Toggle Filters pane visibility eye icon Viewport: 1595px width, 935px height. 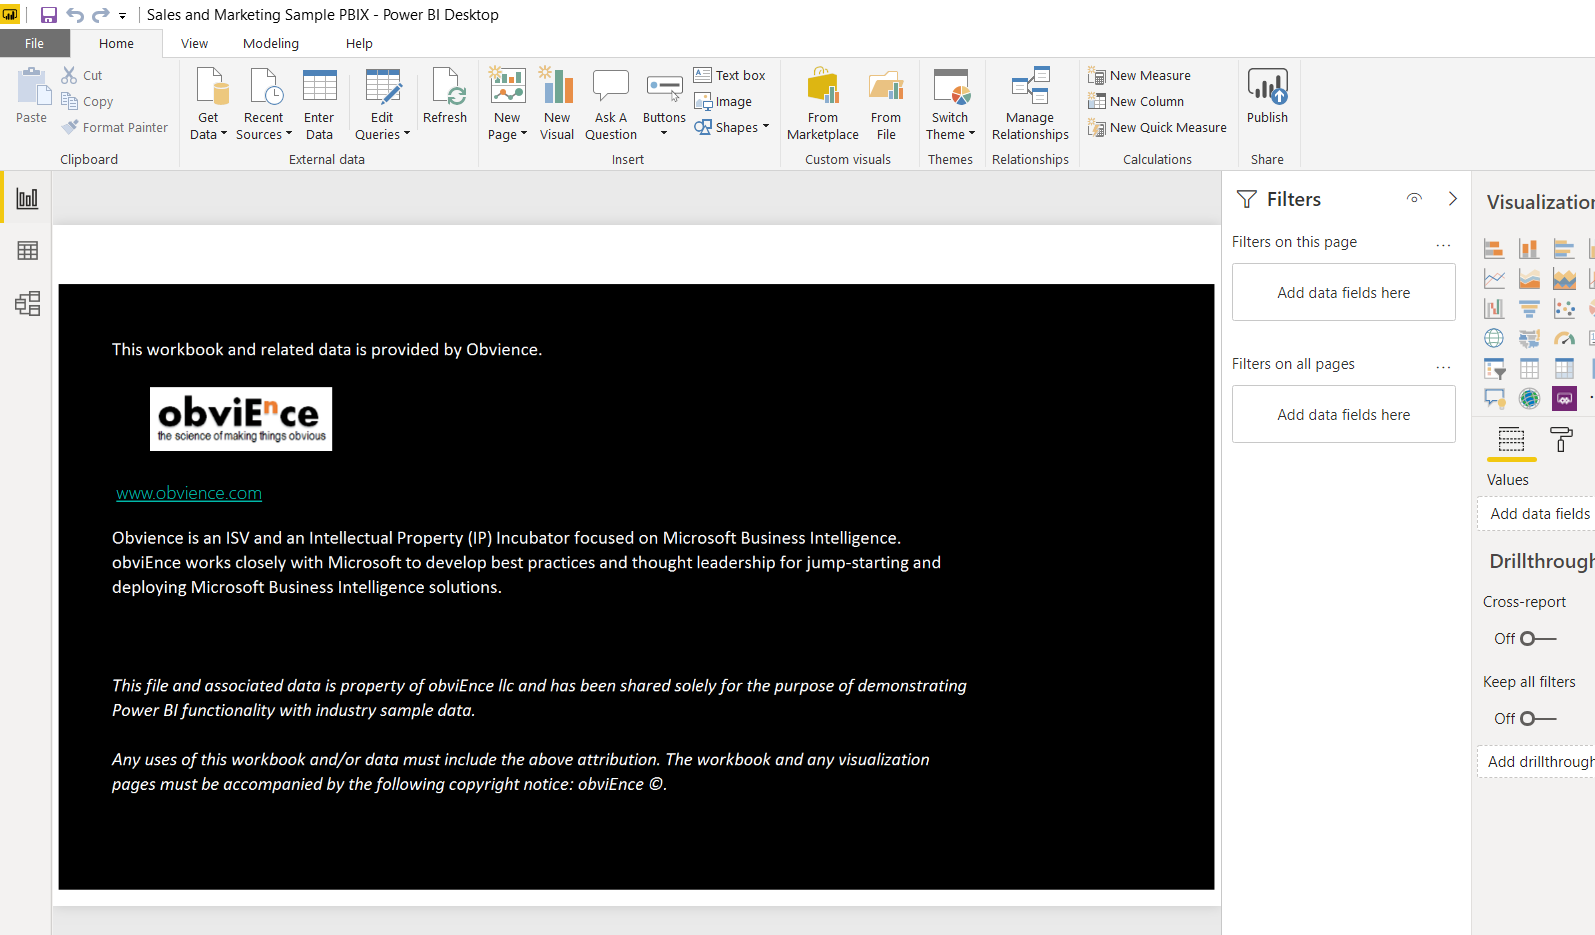pyautogui.click(x=1414, y=198)
